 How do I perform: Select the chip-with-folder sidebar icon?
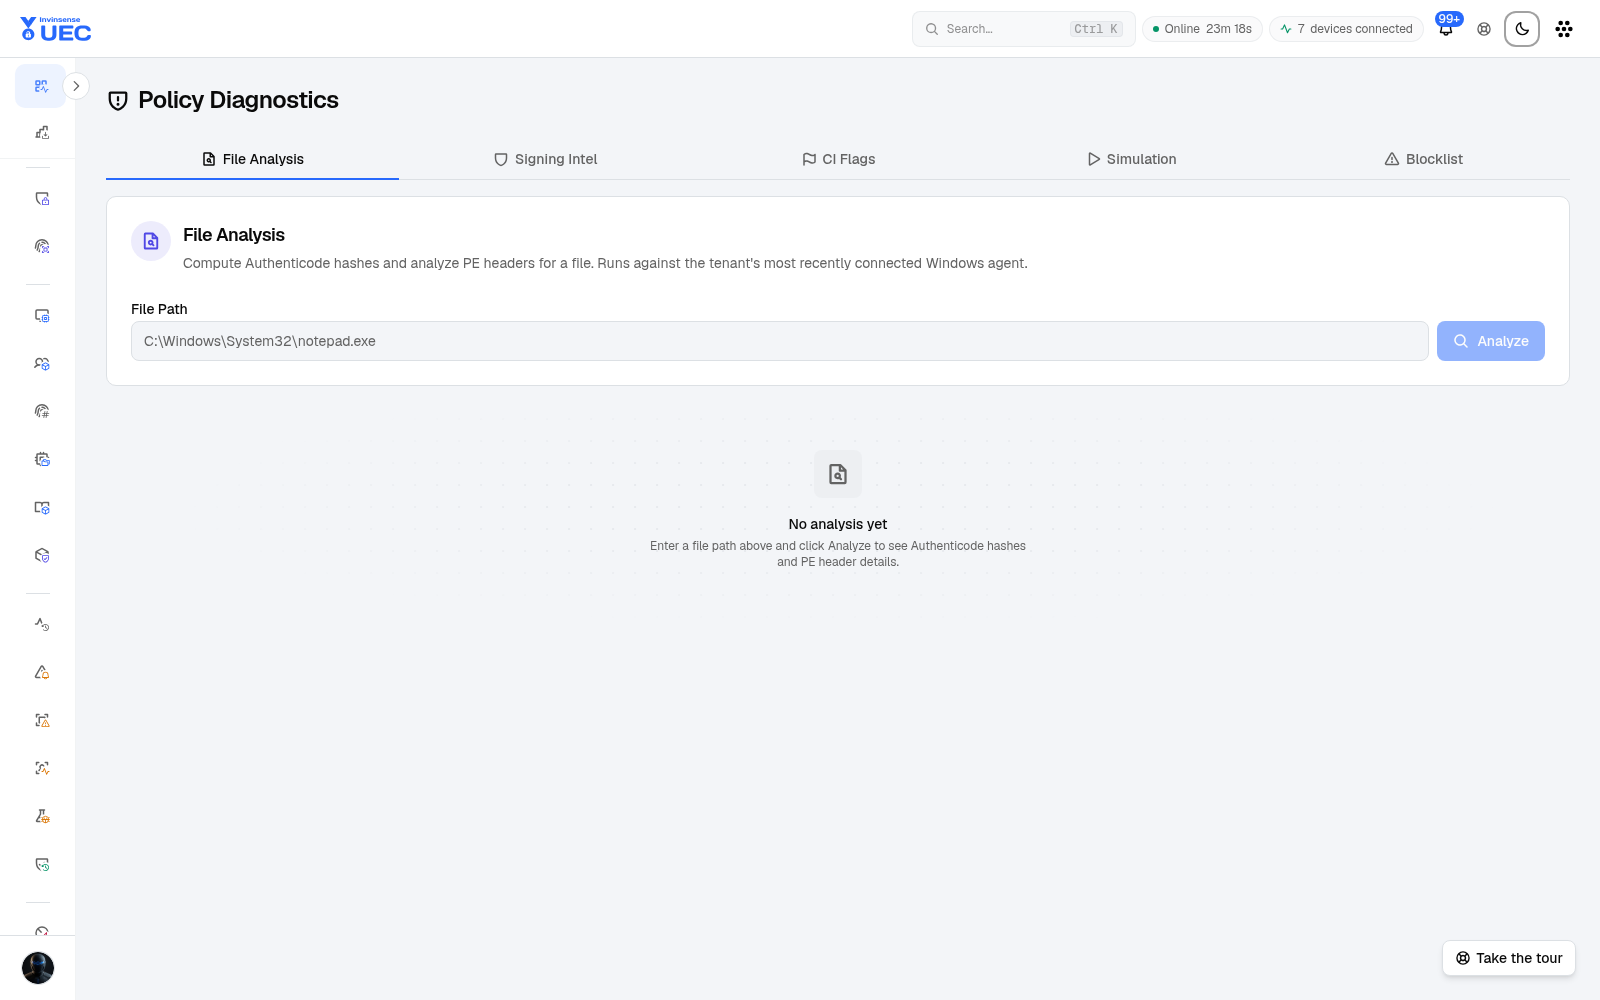42,459
